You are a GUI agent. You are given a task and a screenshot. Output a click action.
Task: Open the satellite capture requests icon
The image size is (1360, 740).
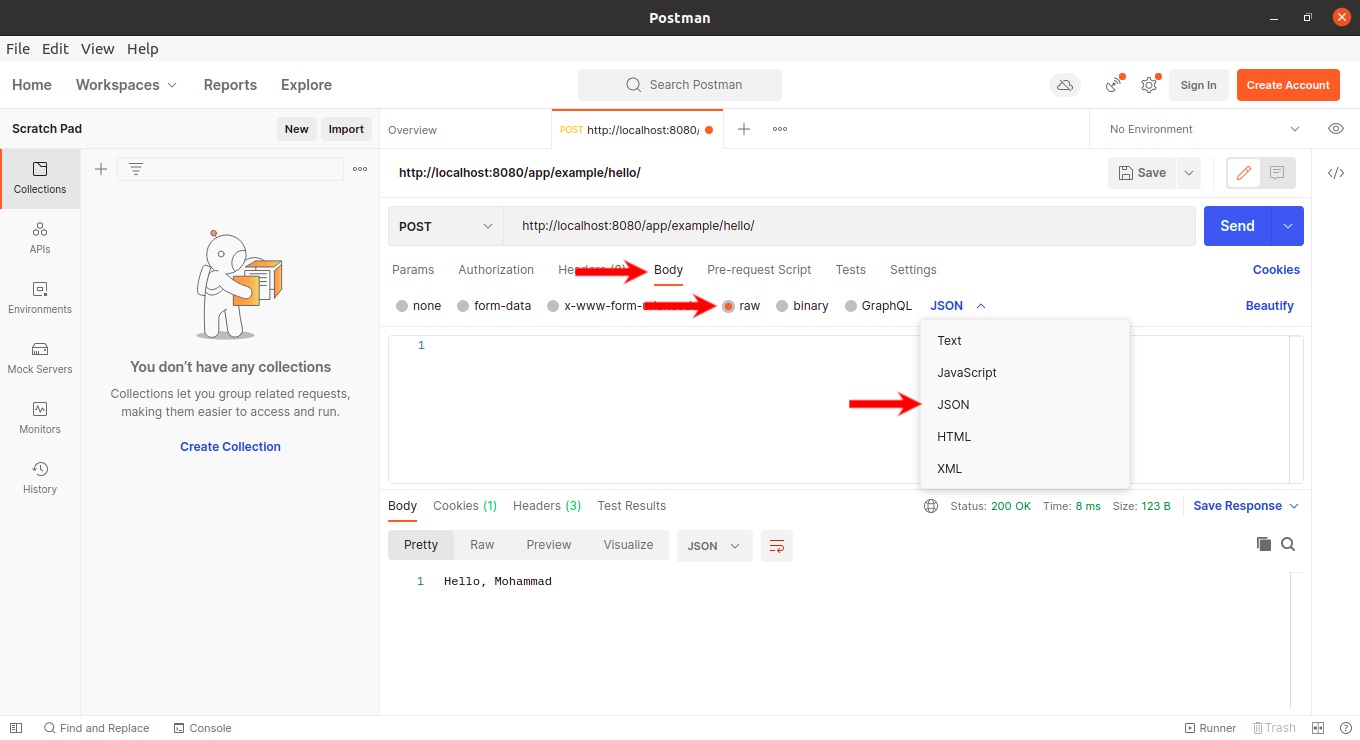(x=1113, y=85)
